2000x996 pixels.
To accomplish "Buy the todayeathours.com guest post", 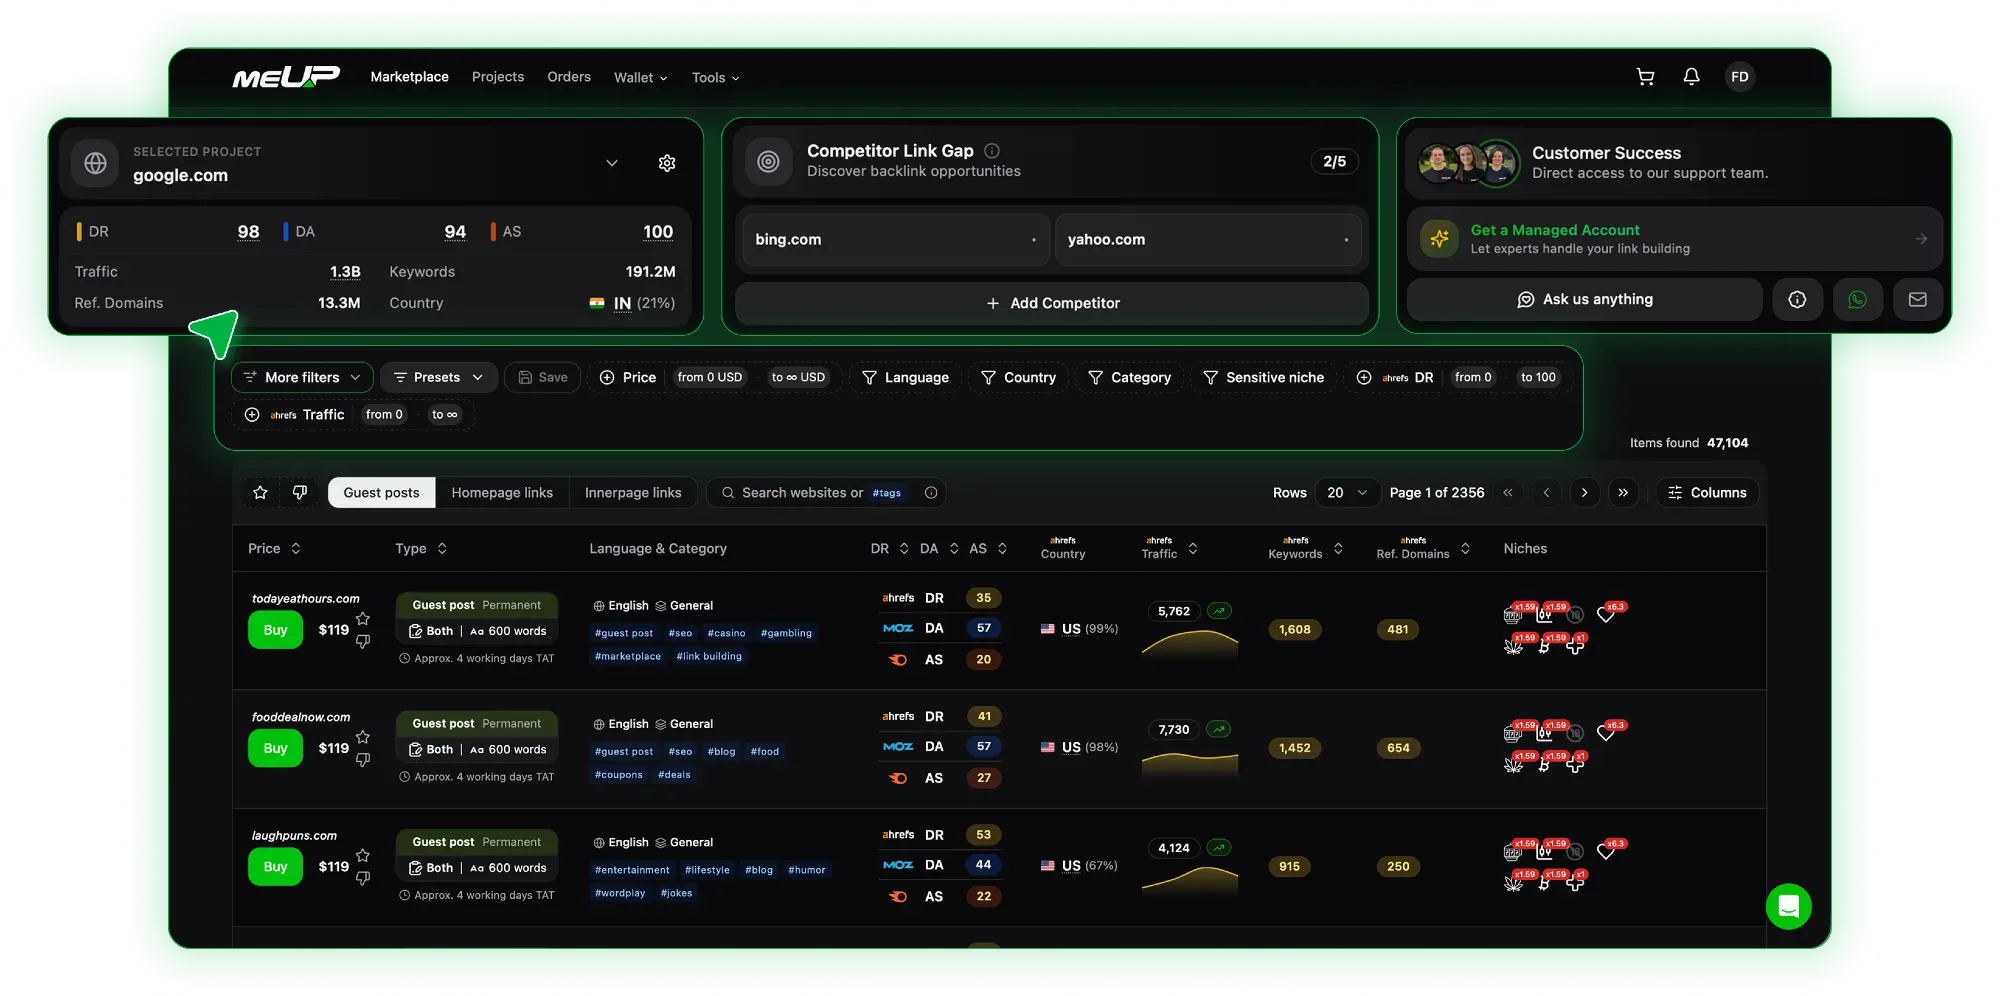I will pos(275,630).
